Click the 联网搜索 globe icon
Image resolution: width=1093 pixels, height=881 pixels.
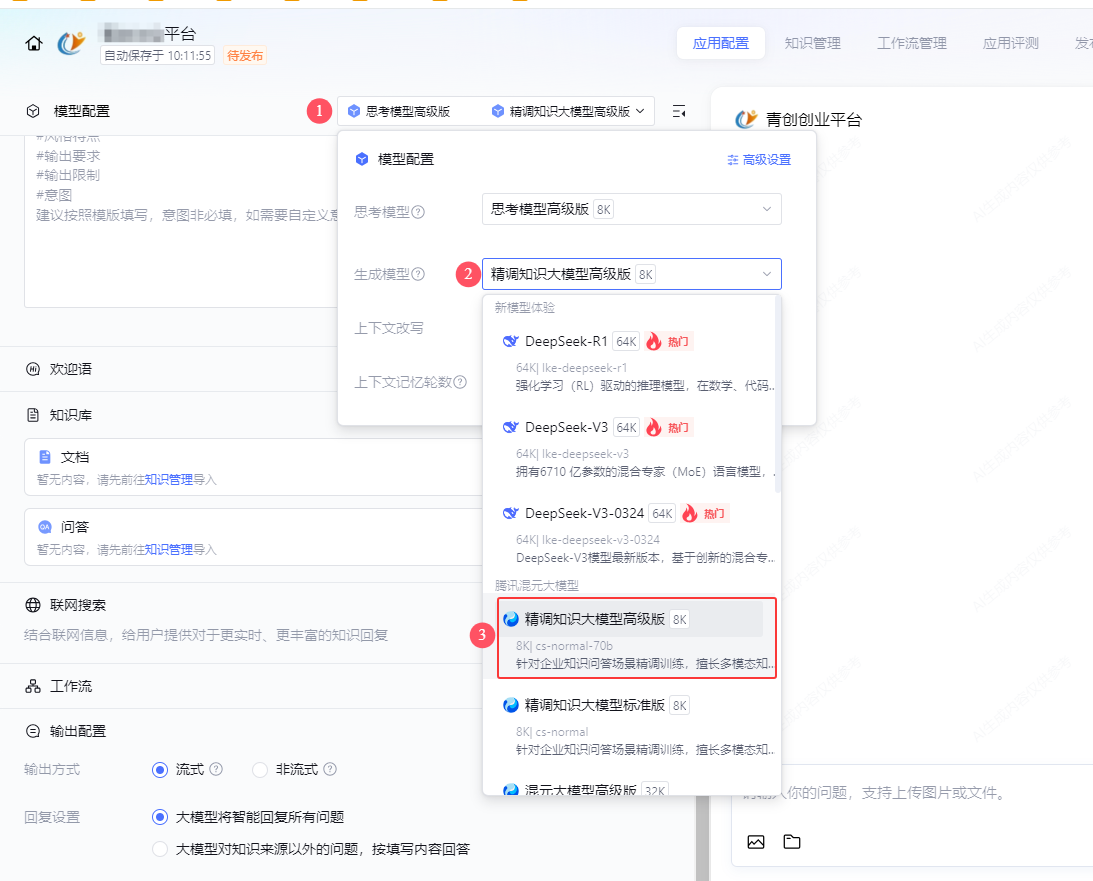click(x=33, y=605)
